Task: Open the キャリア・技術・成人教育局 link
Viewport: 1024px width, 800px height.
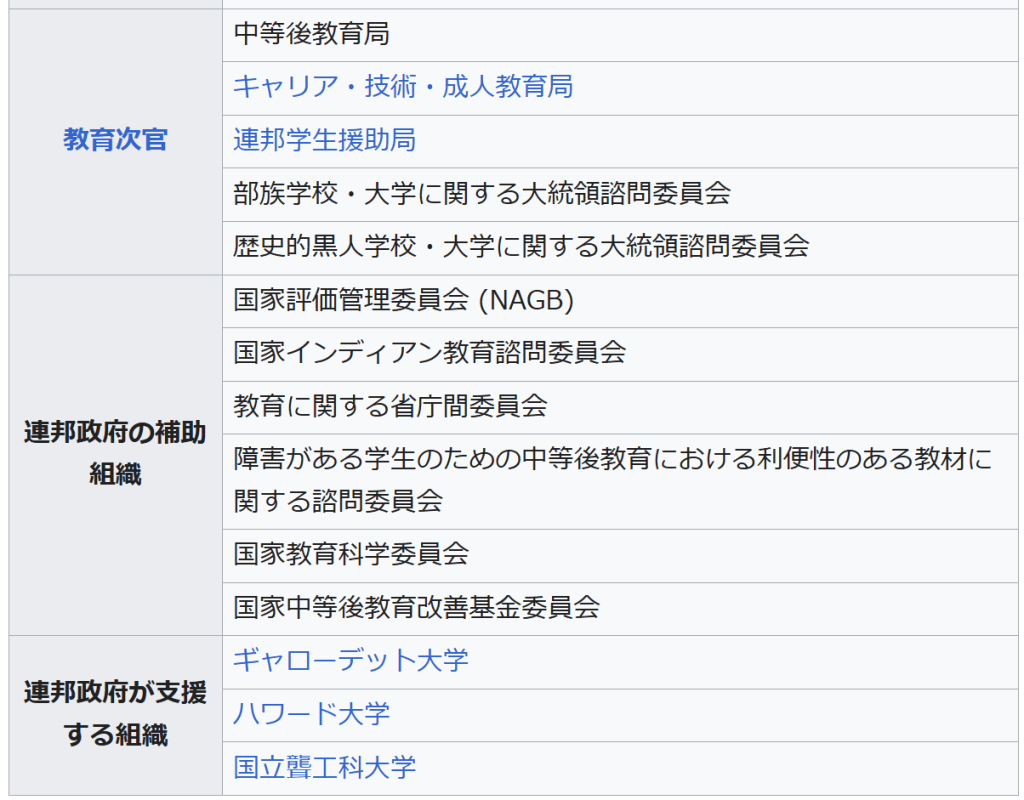Action: point(403,87)
